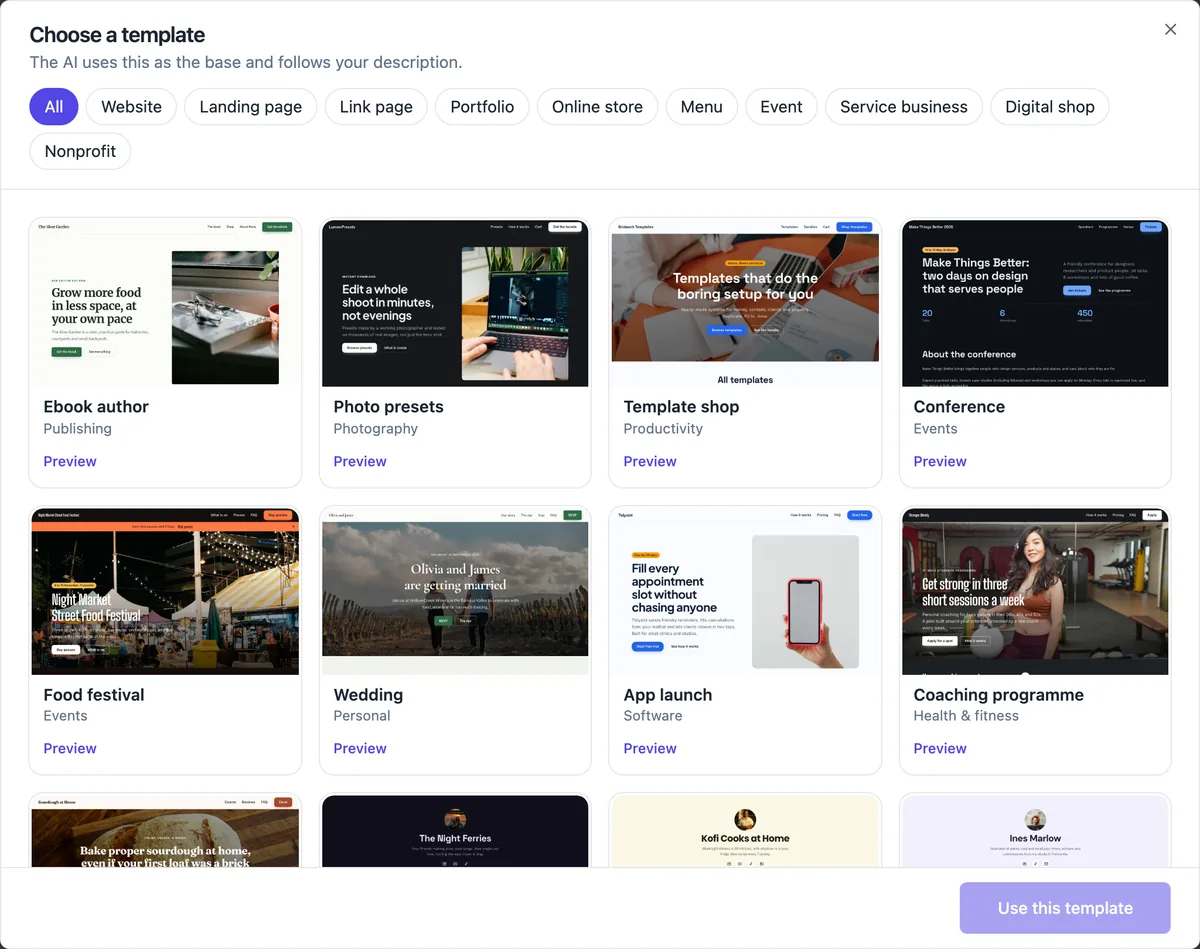
Task: Filter templates by Nonprofit
Action: 80,151
